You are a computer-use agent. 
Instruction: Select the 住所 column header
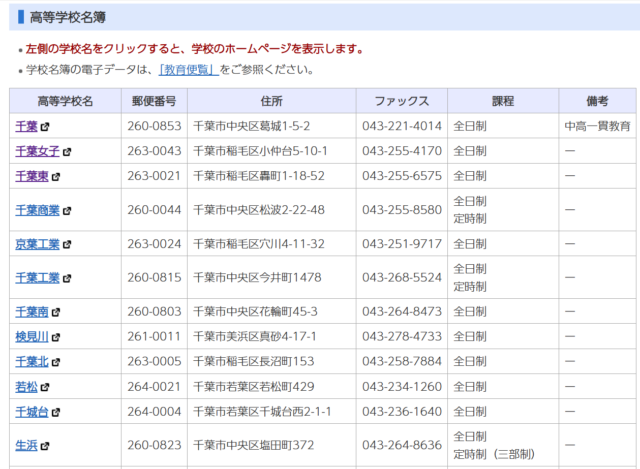271,101
